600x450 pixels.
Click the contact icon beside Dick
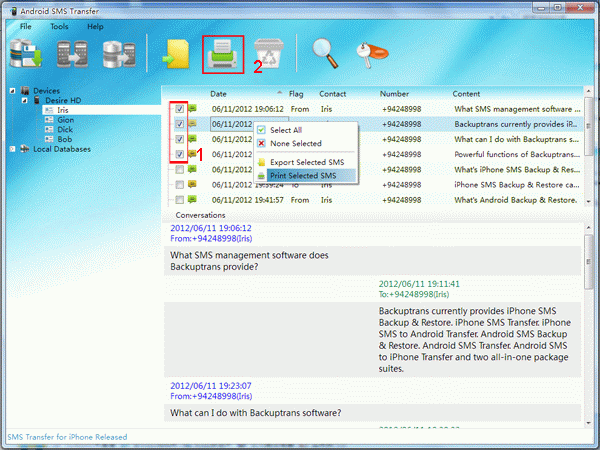tap(49, 129)
